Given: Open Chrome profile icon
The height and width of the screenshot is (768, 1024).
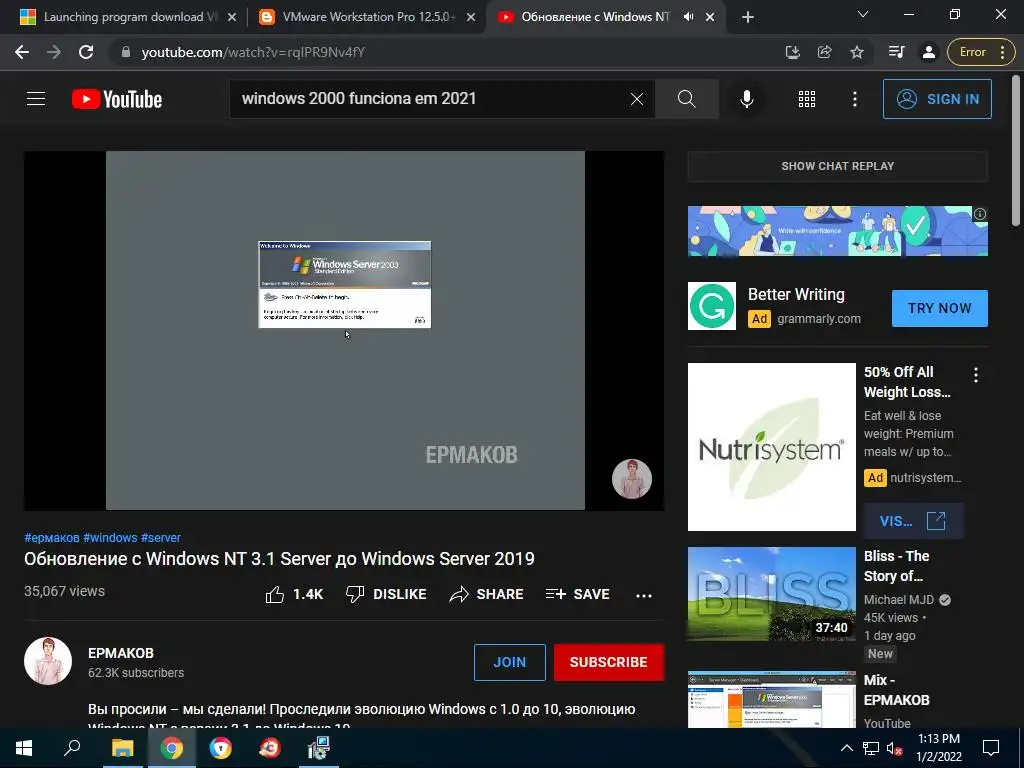Looking at the screenshot, I should (929, 52).
